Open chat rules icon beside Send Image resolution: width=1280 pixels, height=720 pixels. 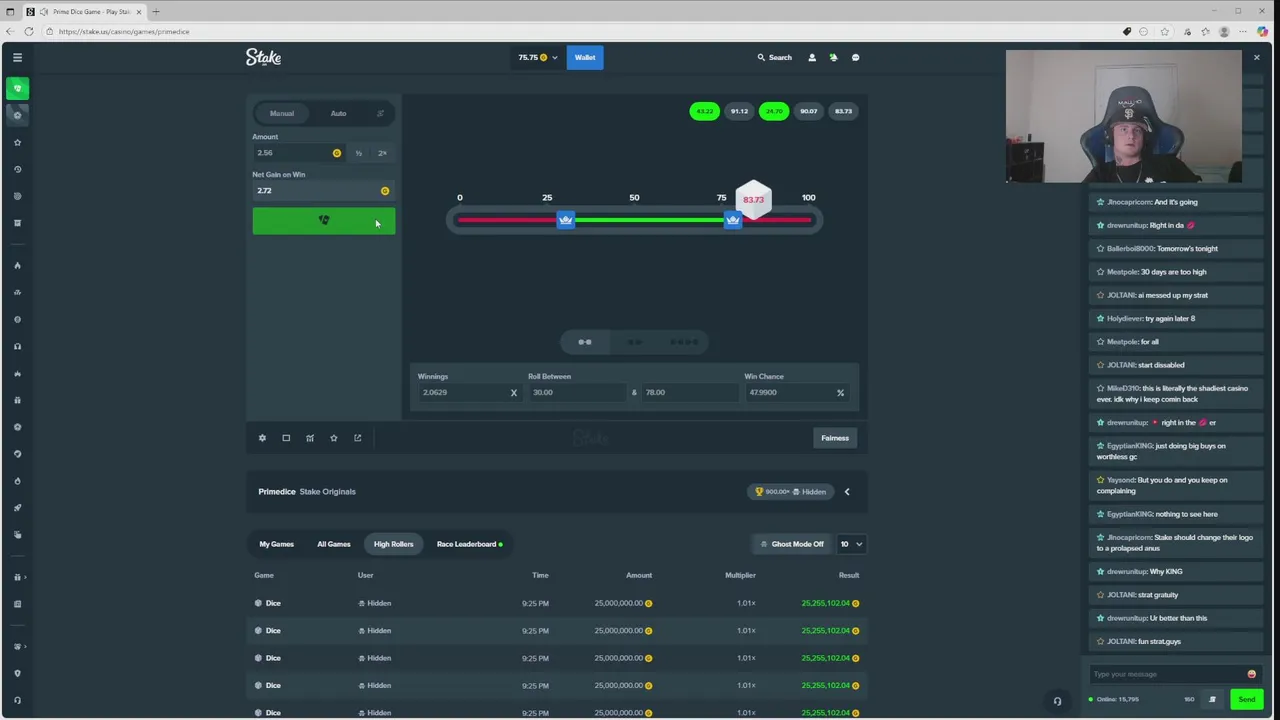1212,699
